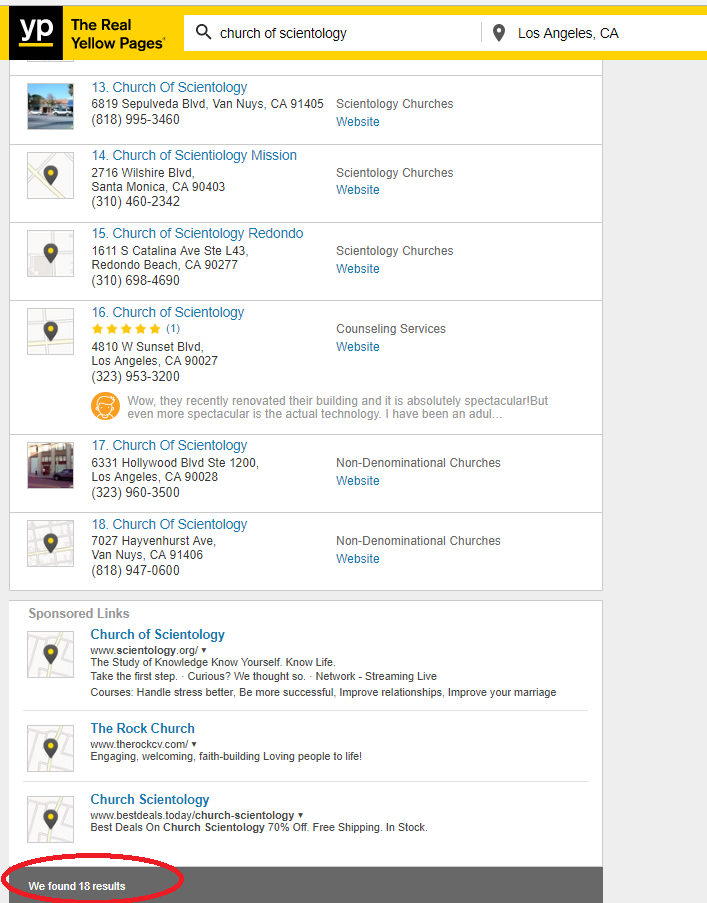The height and width of the screenshot is (903, 707).
Task: Click the Los Angeles, CA location field
Action: (595, 33)
